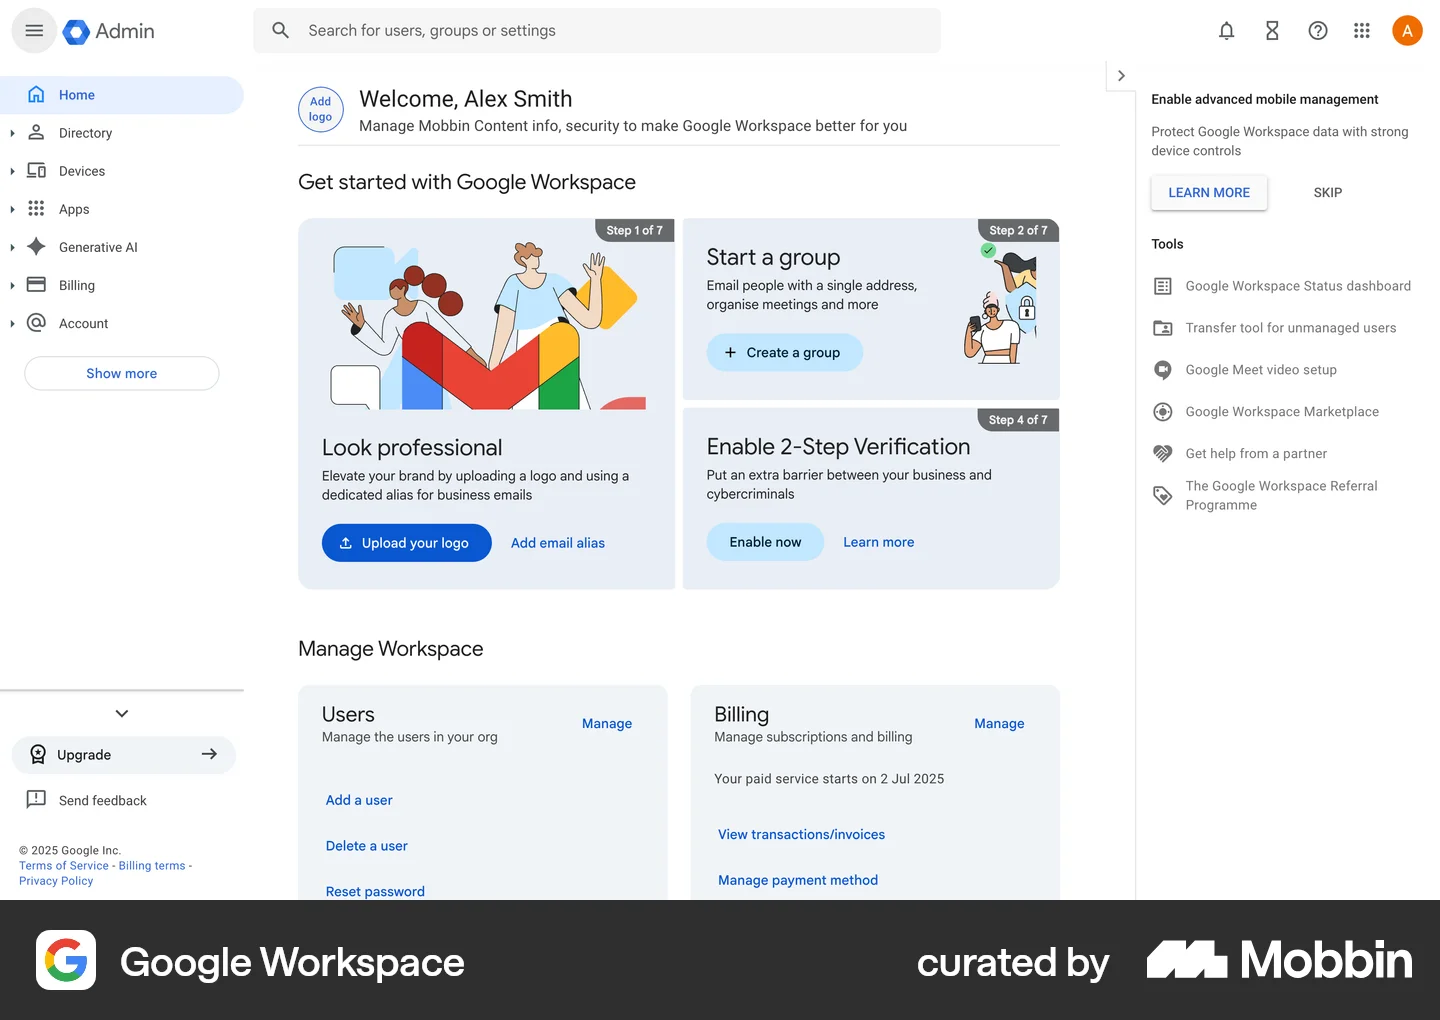Screen dimensions: 1440x1020
Task: Click the Show more button
Action: point(122,373)
